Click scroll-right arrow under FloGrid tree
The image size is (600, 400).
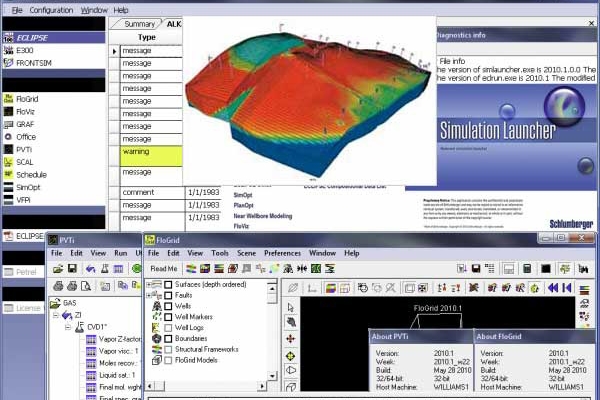[262, 386]
